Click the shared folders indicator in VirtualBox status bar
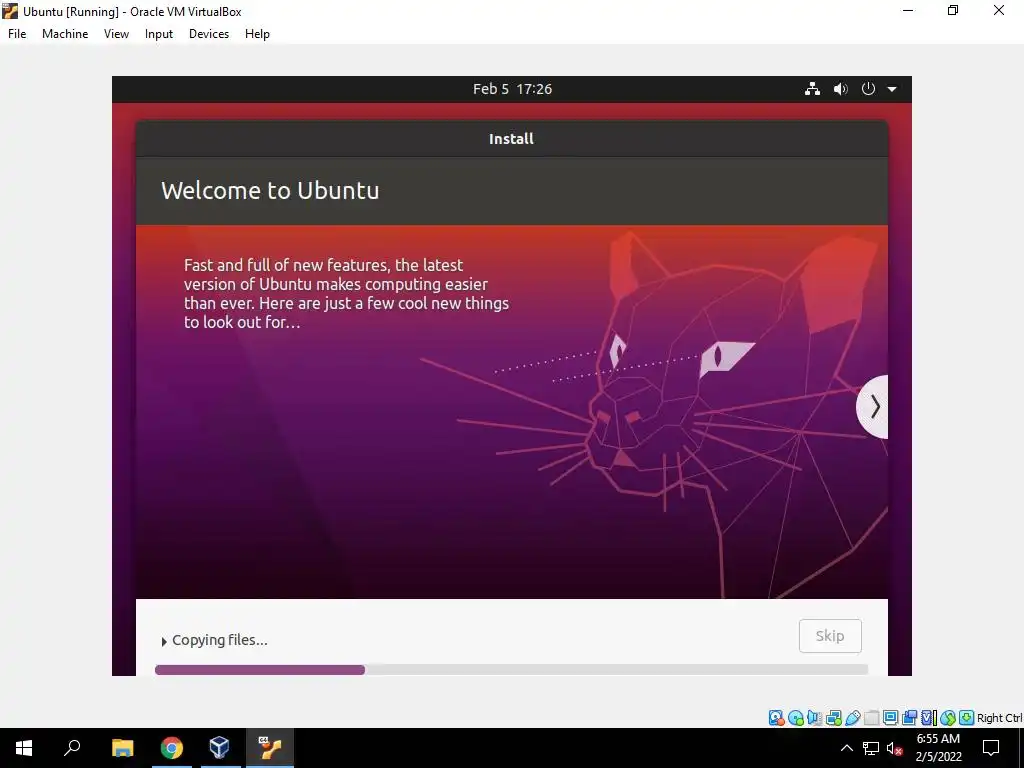1024x768 pixels. click(871, 718)
